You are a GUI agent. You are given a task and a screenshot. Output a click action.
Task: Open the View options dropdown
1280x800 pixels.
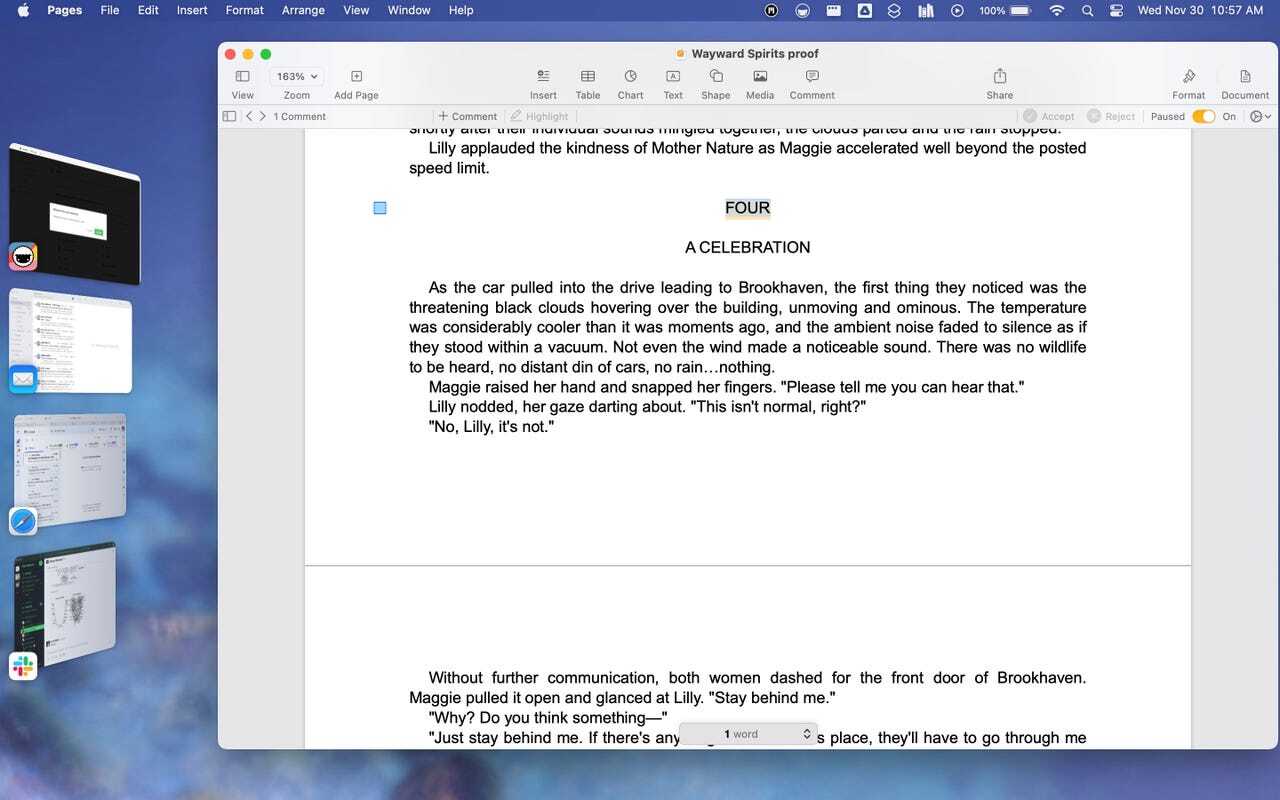tap(242, 83)
